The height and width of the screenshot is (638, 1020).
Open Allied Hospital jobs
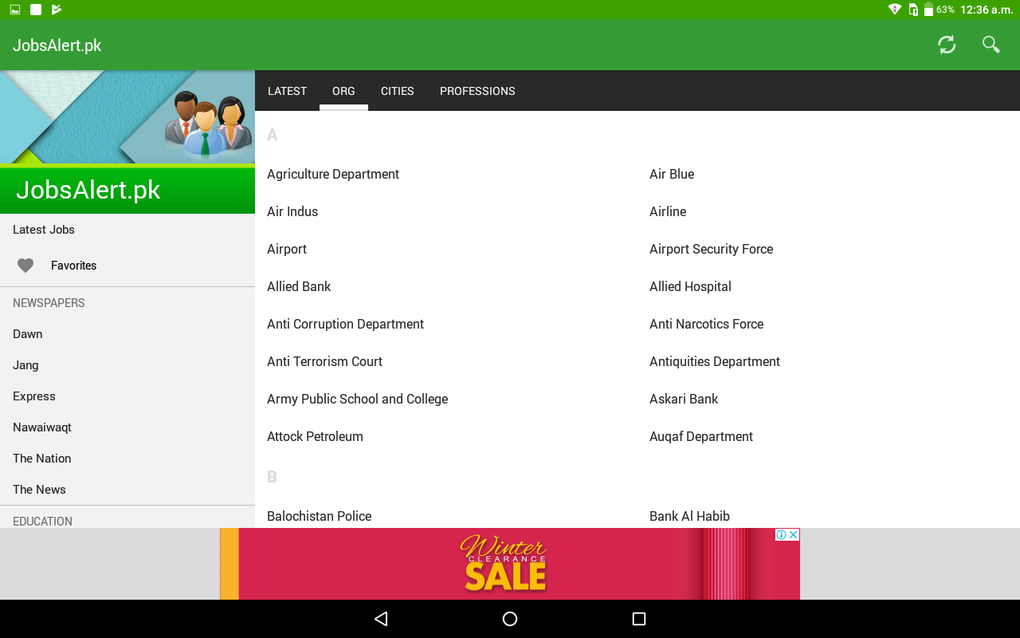click(690, 287)
